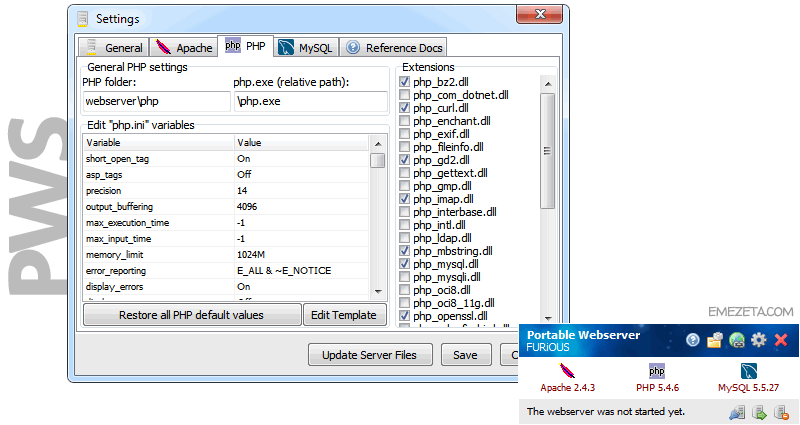The width and height of the screenshot is (800, 425).
Task: Click the server plug connect icon
Action: click(x=737, y=412)
